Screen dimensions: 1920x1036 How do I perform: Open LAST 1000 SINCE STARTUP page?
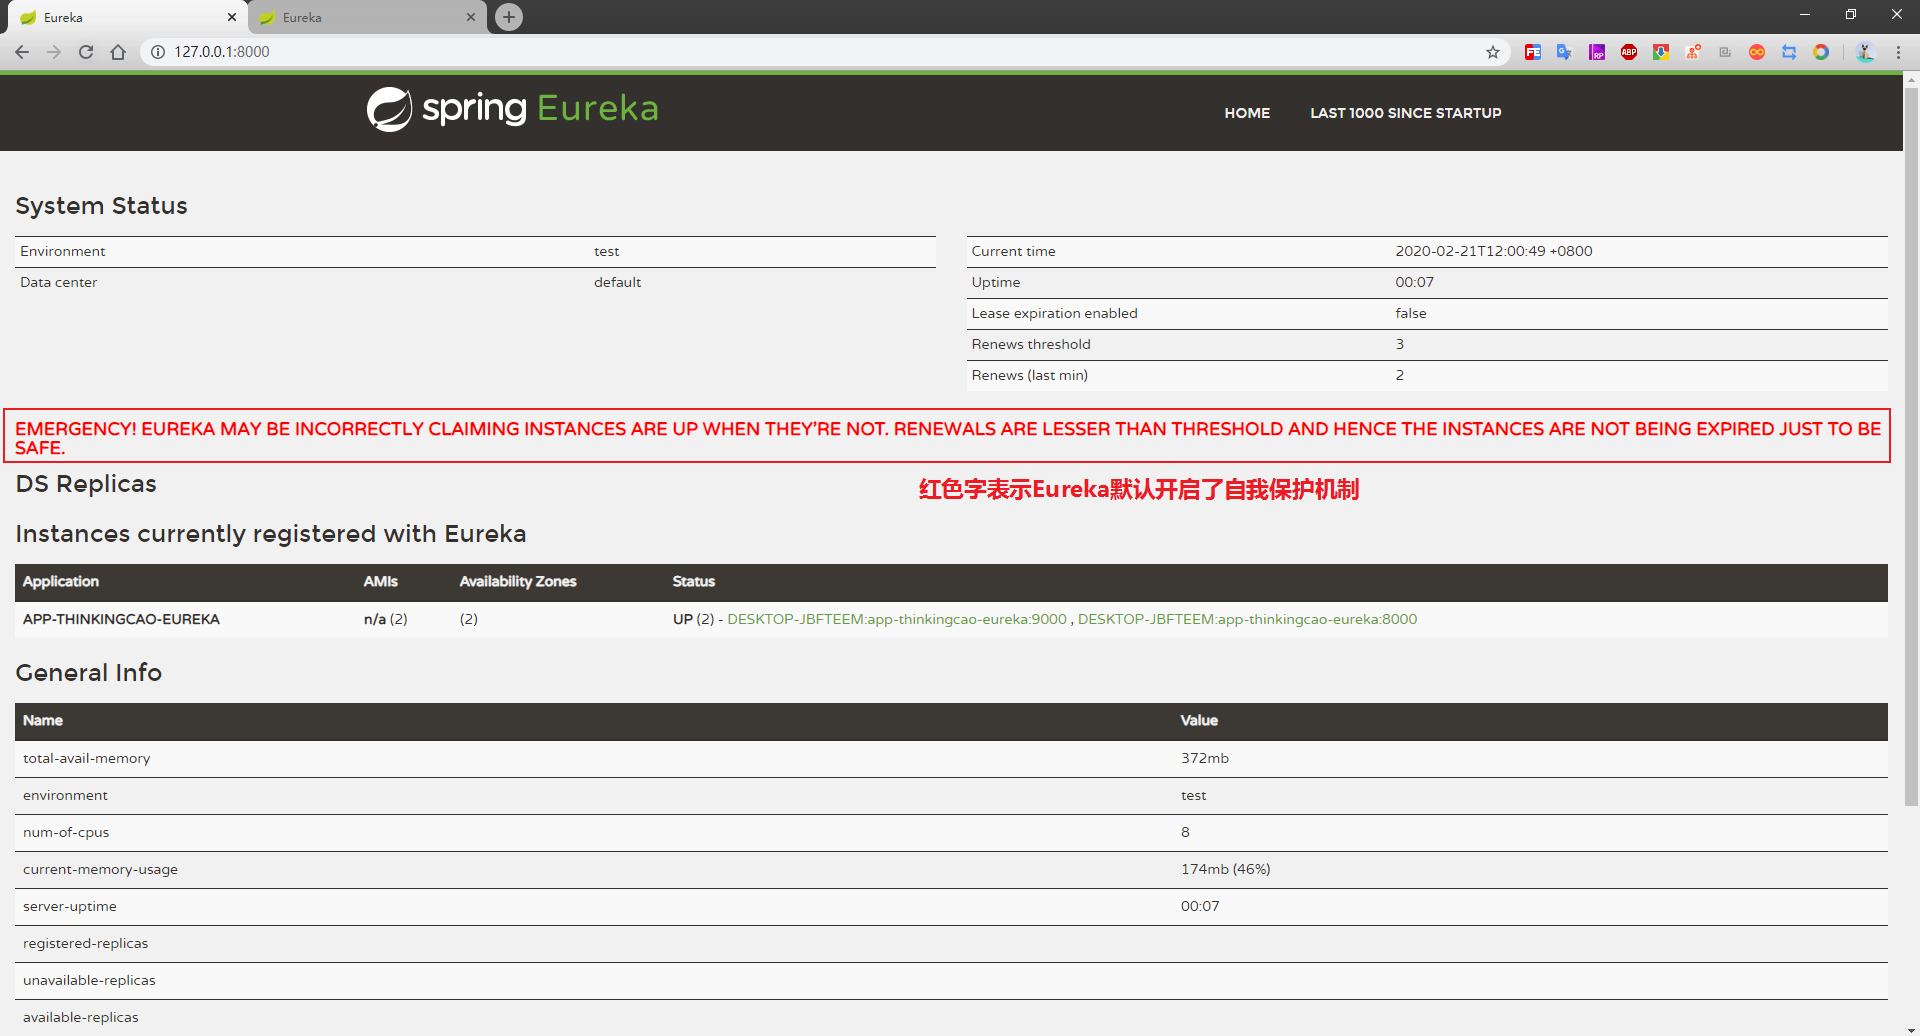[1406, 113]
